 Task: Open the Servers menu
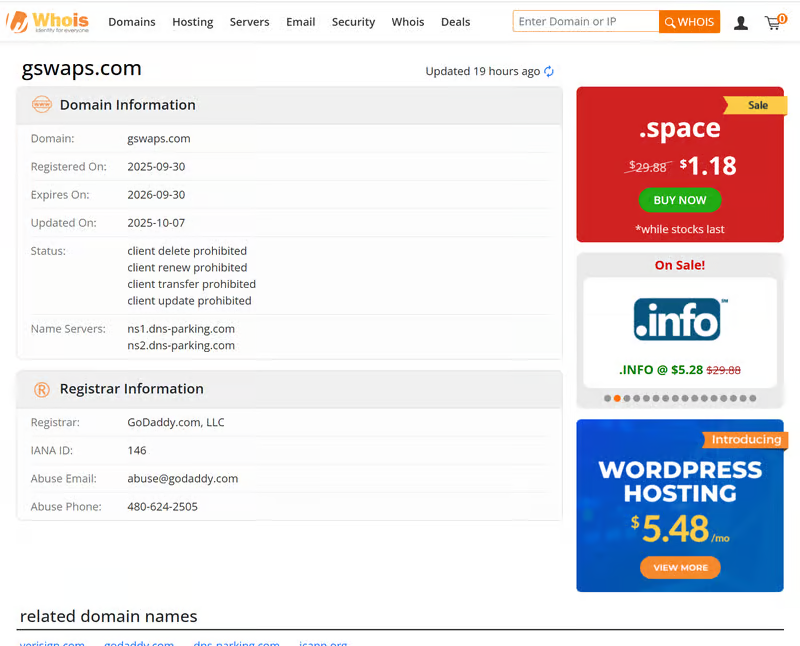click(249, 22)
